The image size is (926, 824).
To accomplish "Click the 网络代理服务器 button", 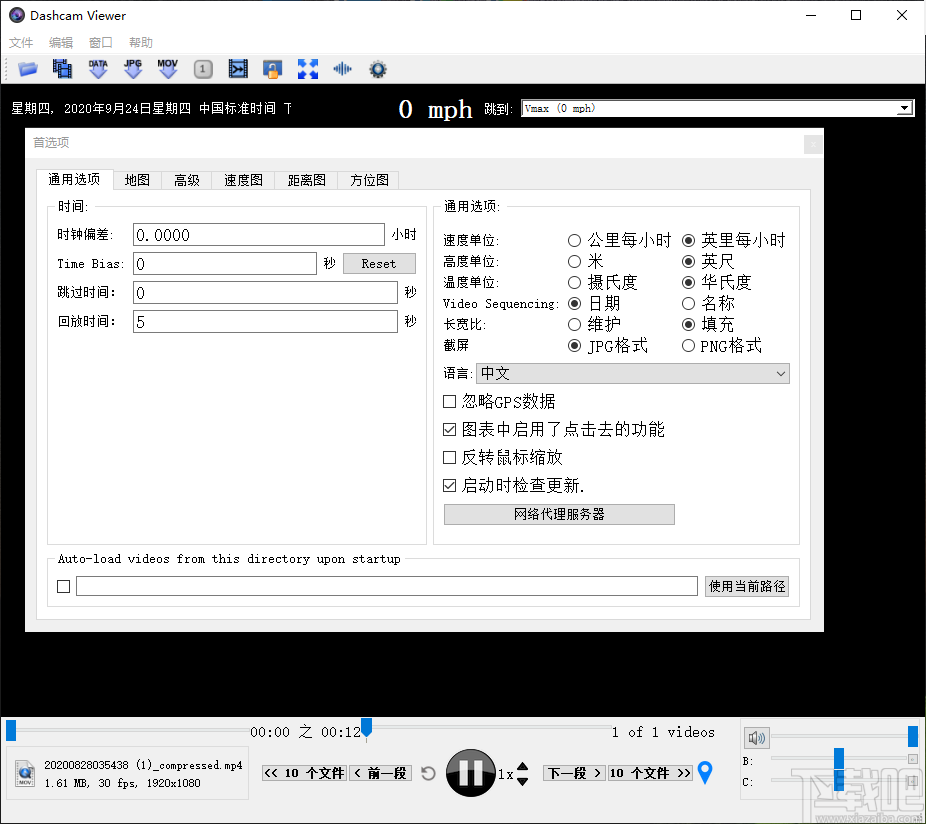I will click(558, 514).
